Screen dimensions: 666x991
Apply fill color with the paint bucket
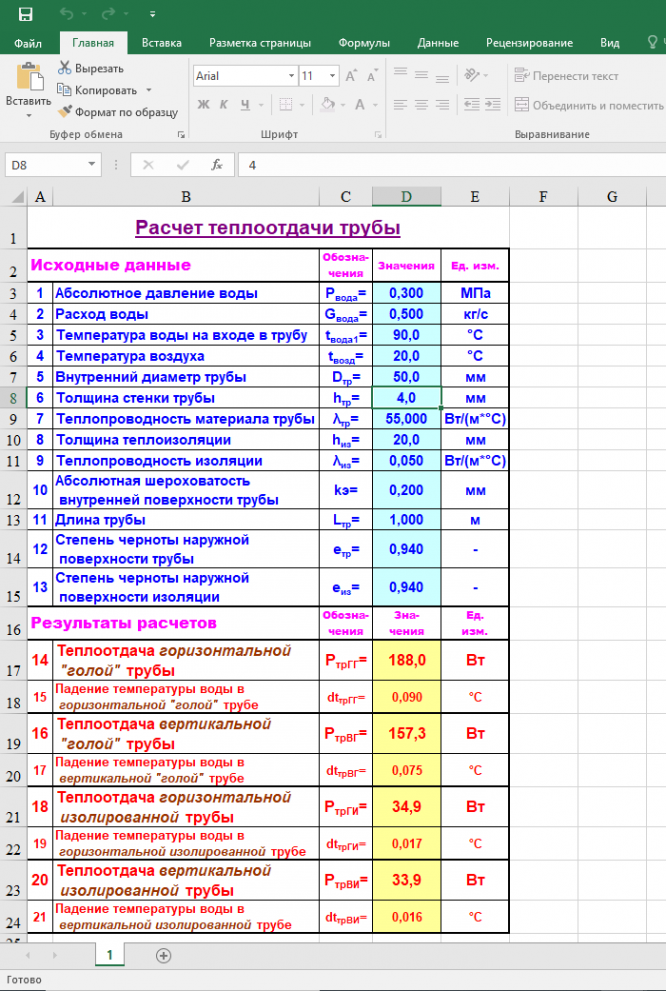pos(327,105)
